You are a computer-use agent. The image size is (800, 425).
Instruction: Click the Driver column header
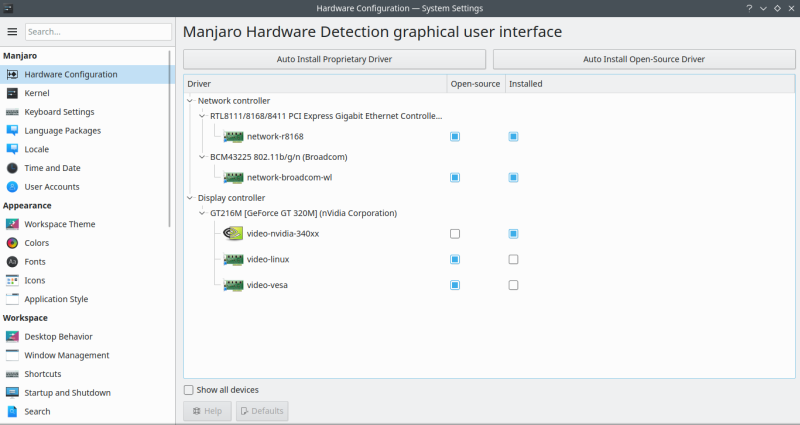[315, 84]
